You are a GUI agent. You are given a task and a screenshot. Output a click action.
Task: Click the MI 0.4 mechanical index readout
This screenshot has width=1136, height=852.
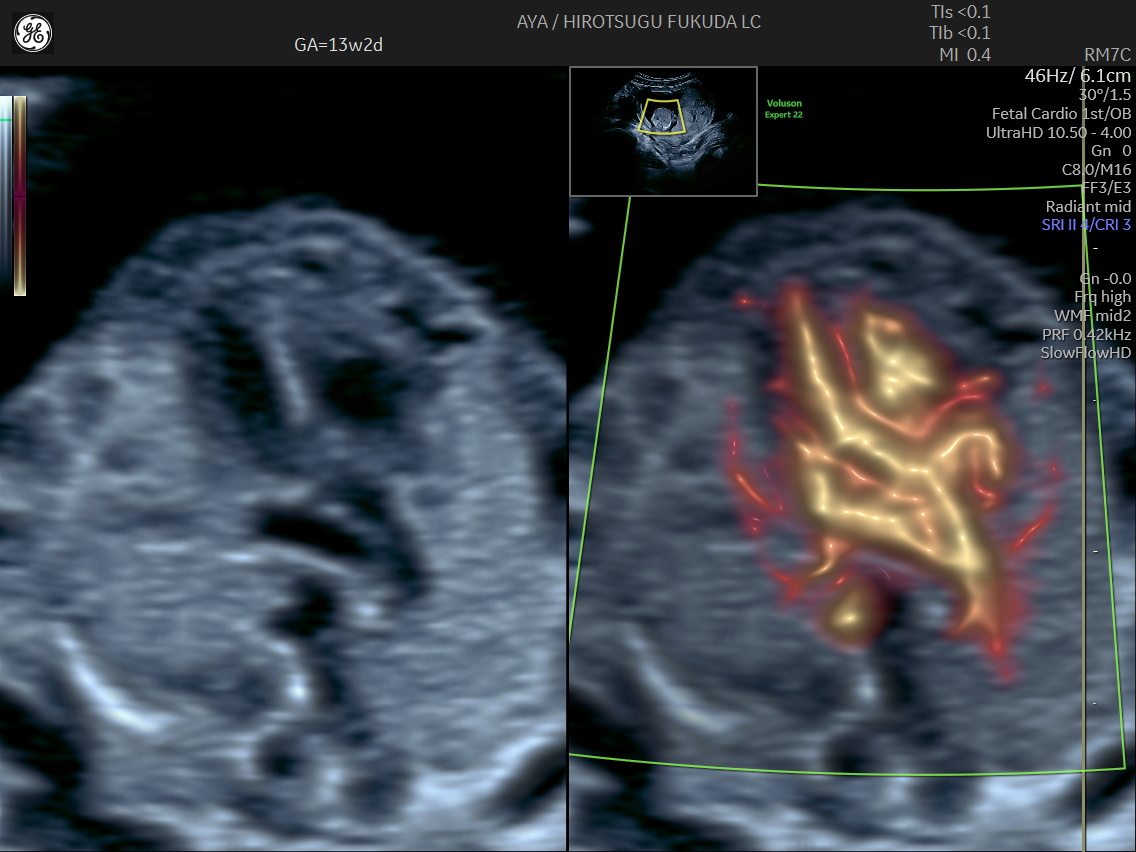pos(964,55)
